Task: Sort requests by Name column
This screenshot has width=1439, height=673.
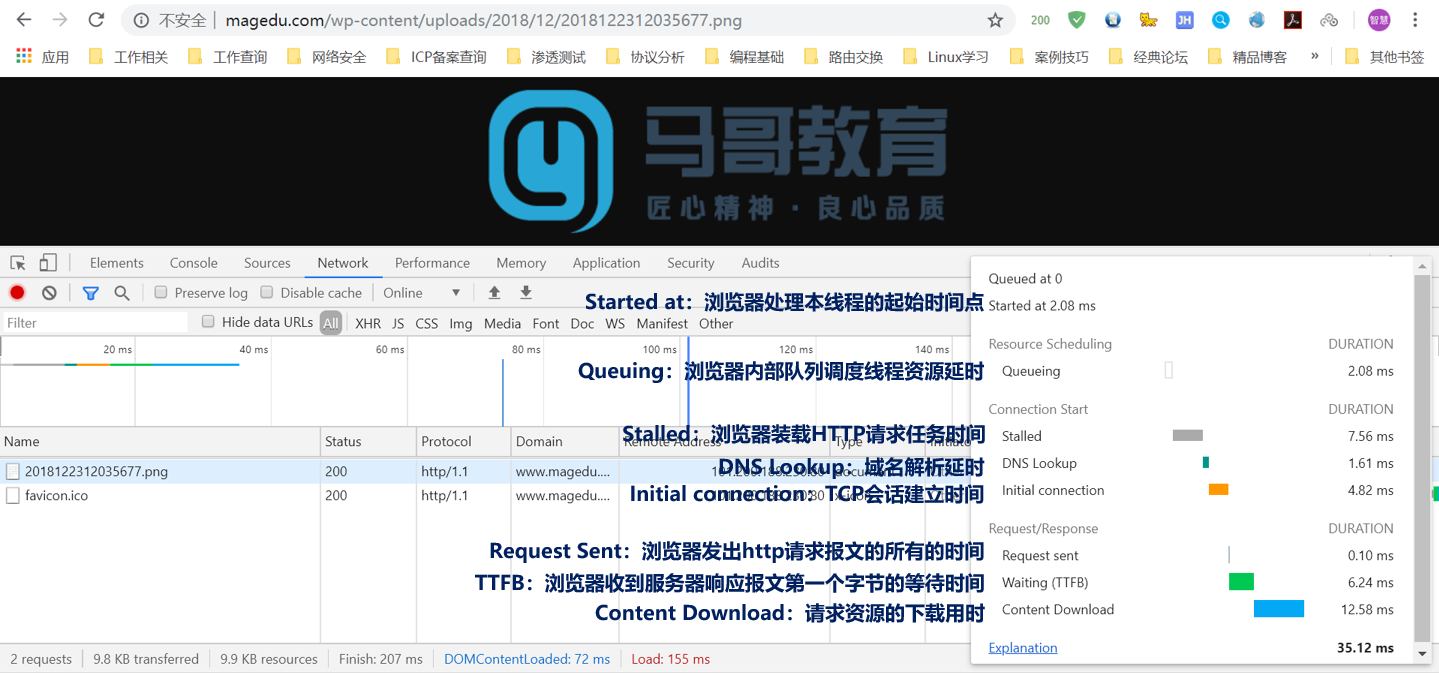Action: pos(160,441)
